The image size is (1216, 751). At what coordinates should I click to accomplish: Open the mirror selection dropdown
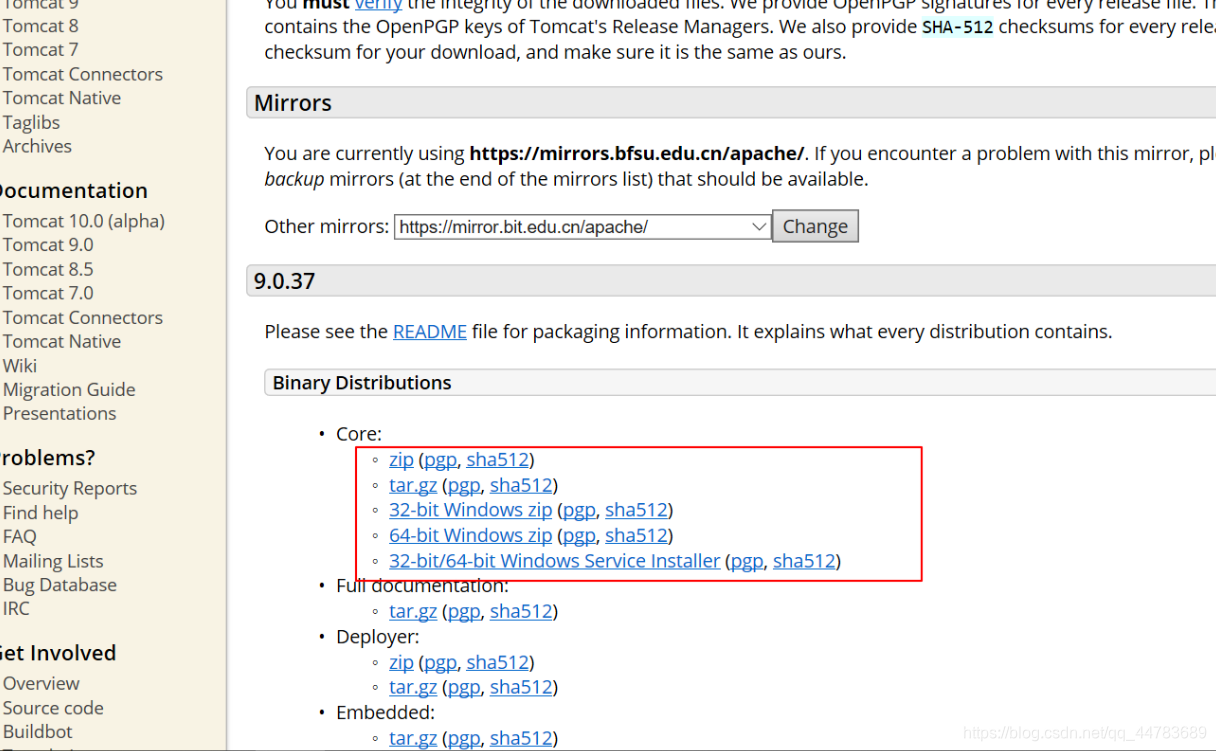click(582, 227)
